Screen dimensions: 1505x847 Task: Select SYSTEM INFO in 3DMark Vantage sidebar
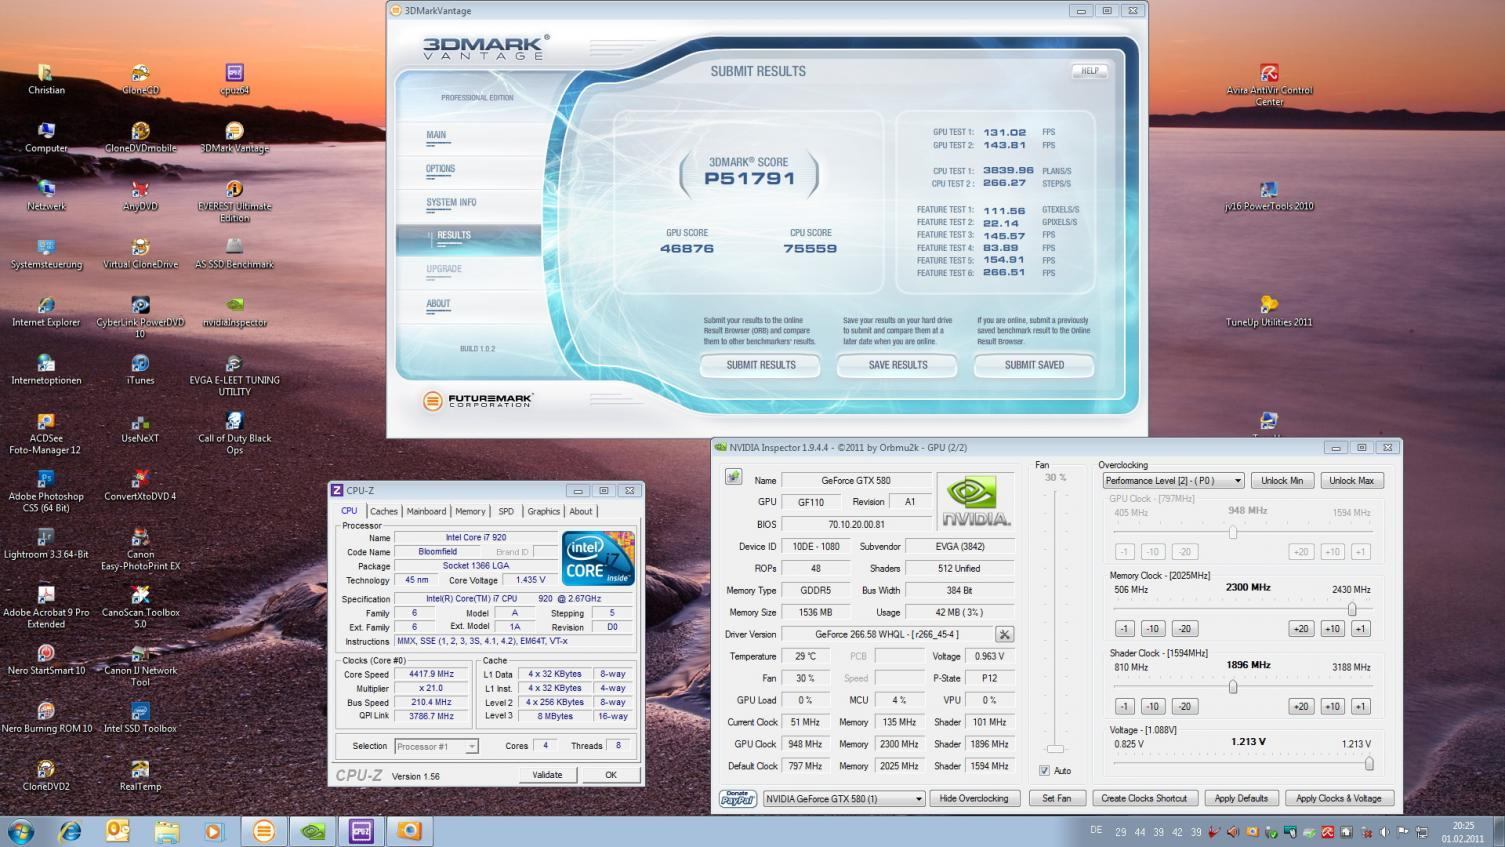(x=451, y=202)
